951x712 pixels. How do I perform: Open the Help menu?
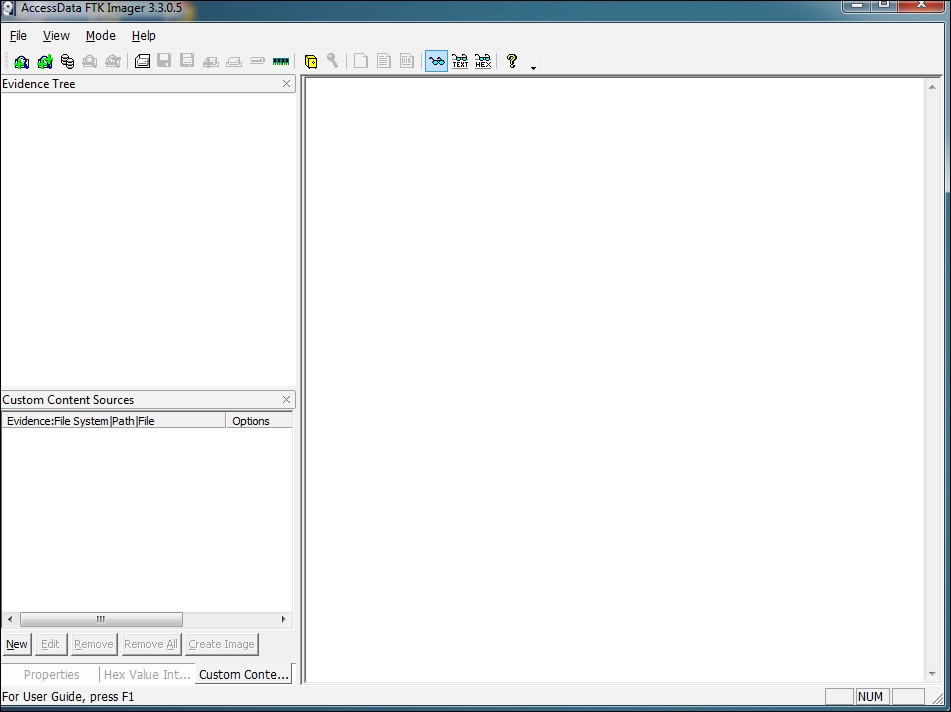144,36
